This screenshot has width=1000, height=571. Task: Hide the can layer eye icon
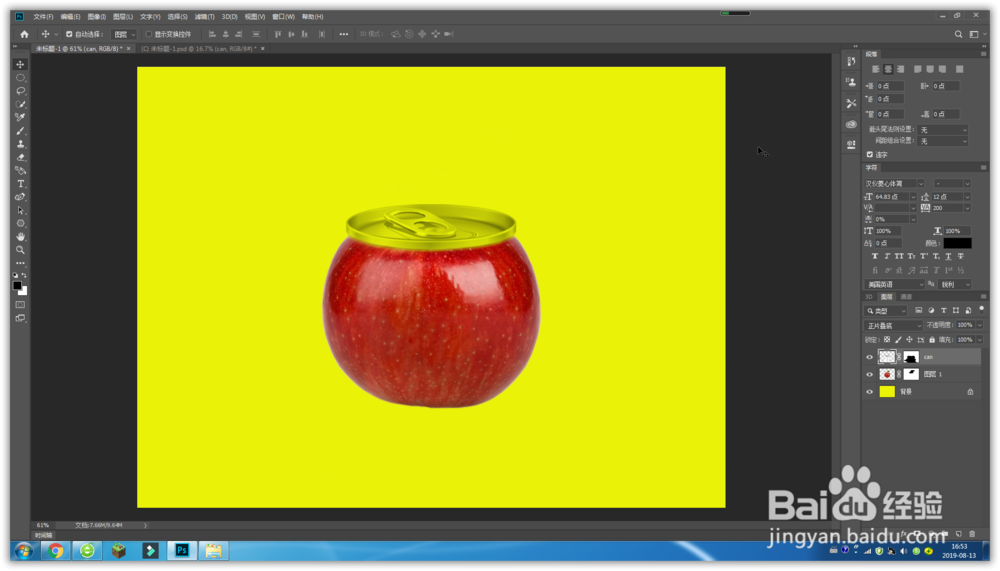tap(869, 357)
